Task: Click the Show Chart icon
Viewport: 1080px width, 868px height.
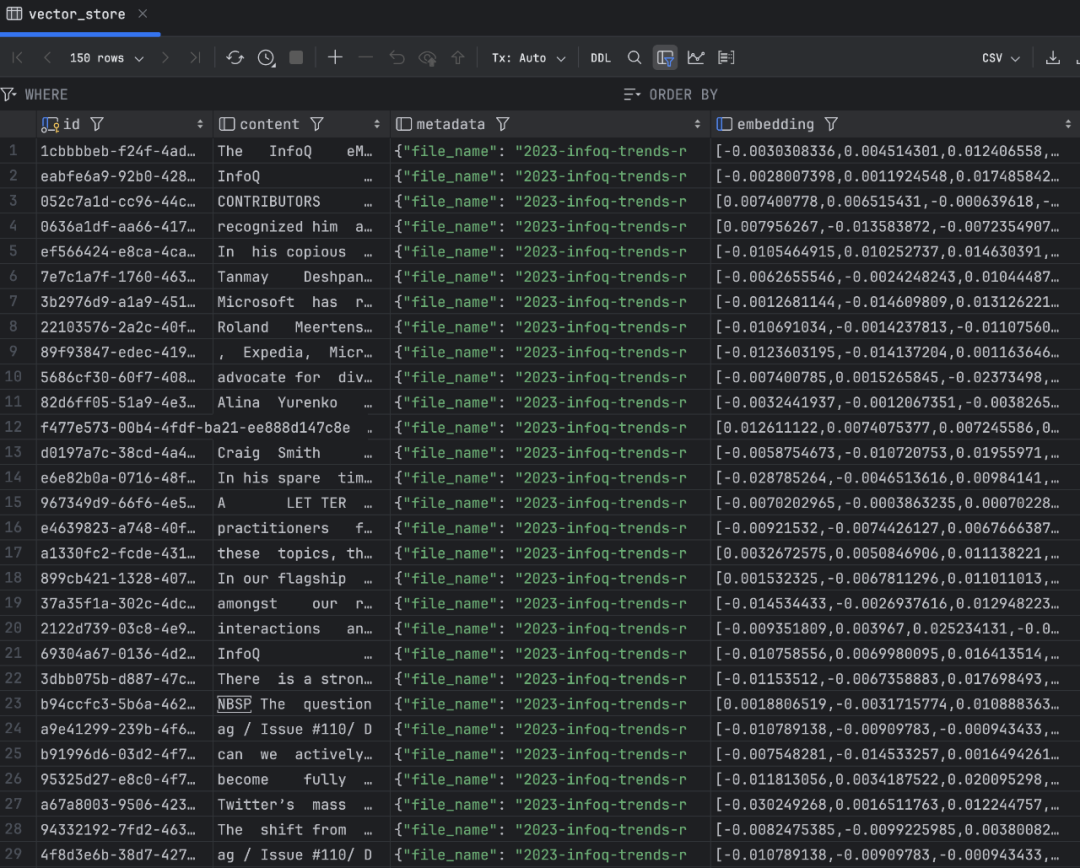Action: point(695,58)
